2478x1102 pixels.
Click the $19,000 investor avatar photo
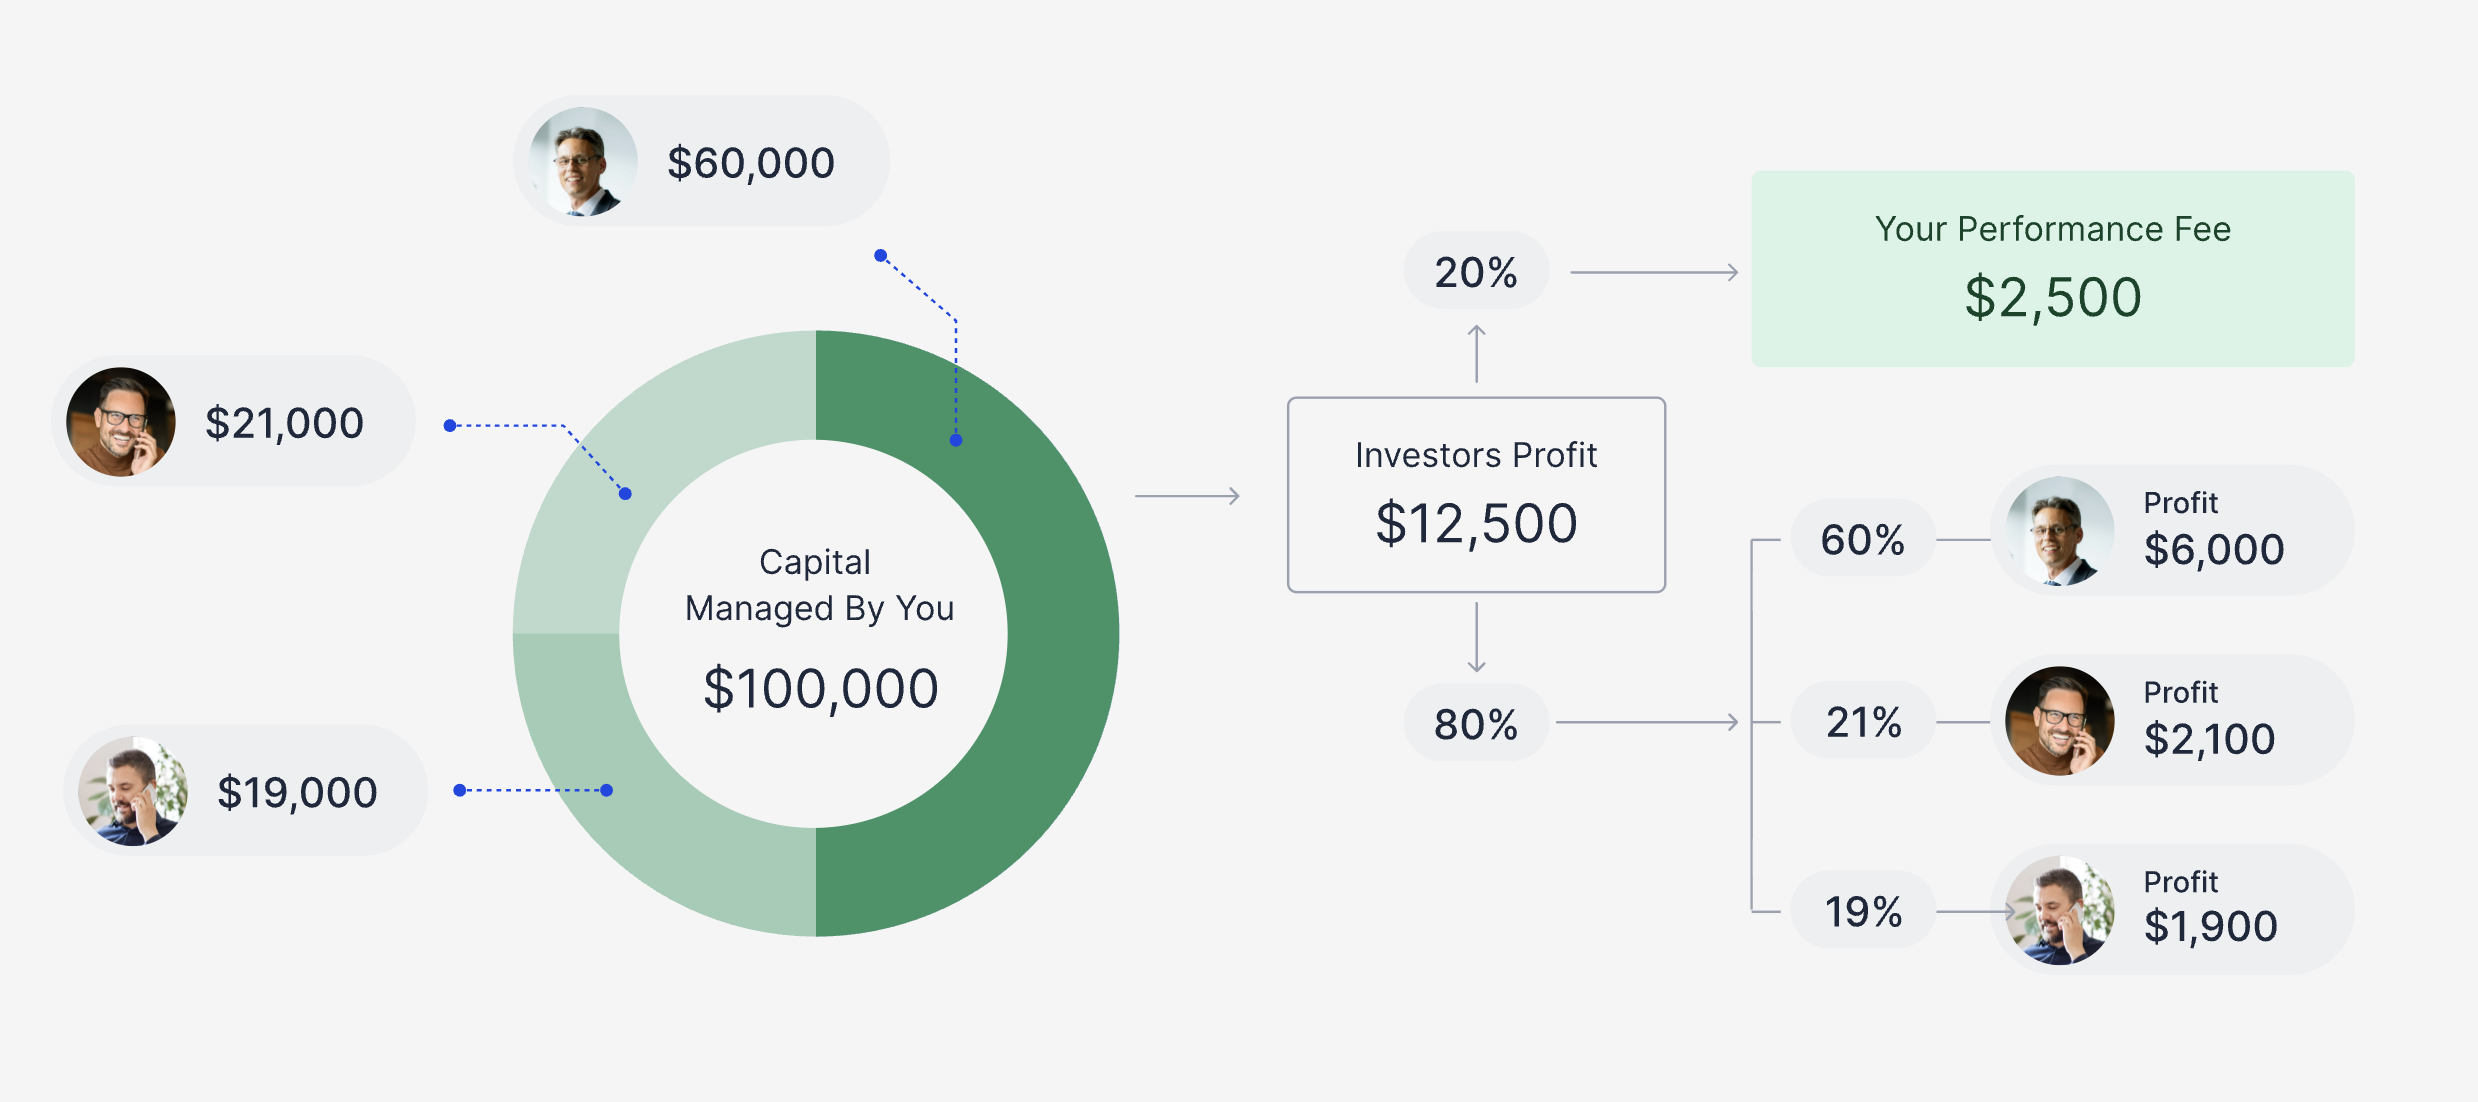(x=133, y=791)
